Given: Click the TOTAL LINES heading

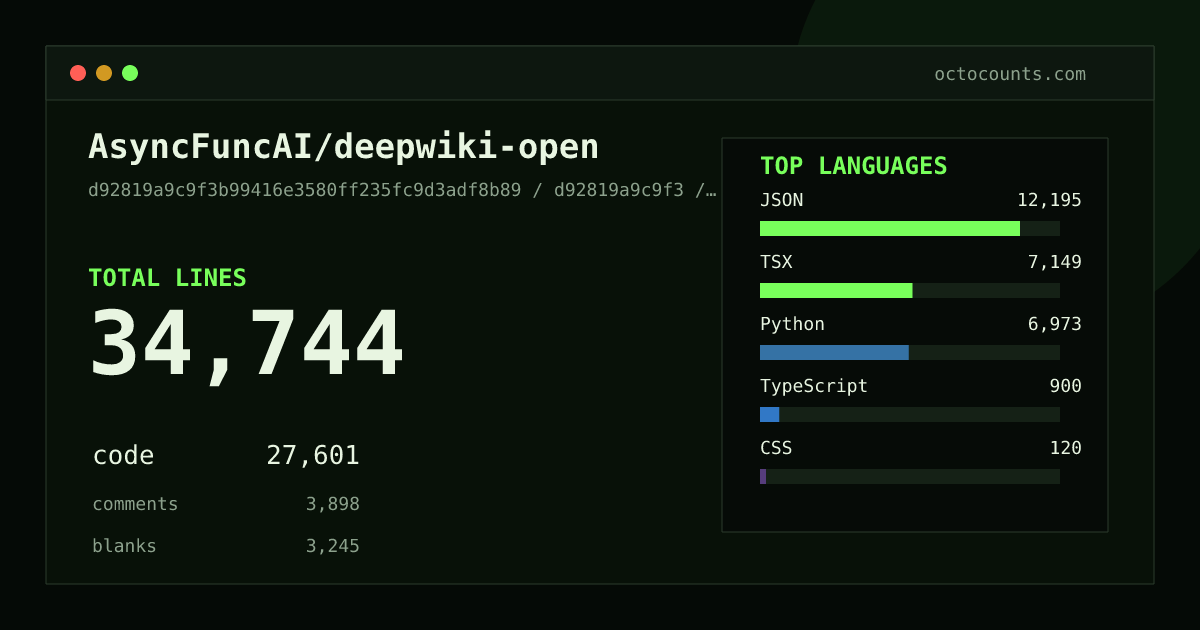Looking at the screenshot, I should (x=167, y=278).
